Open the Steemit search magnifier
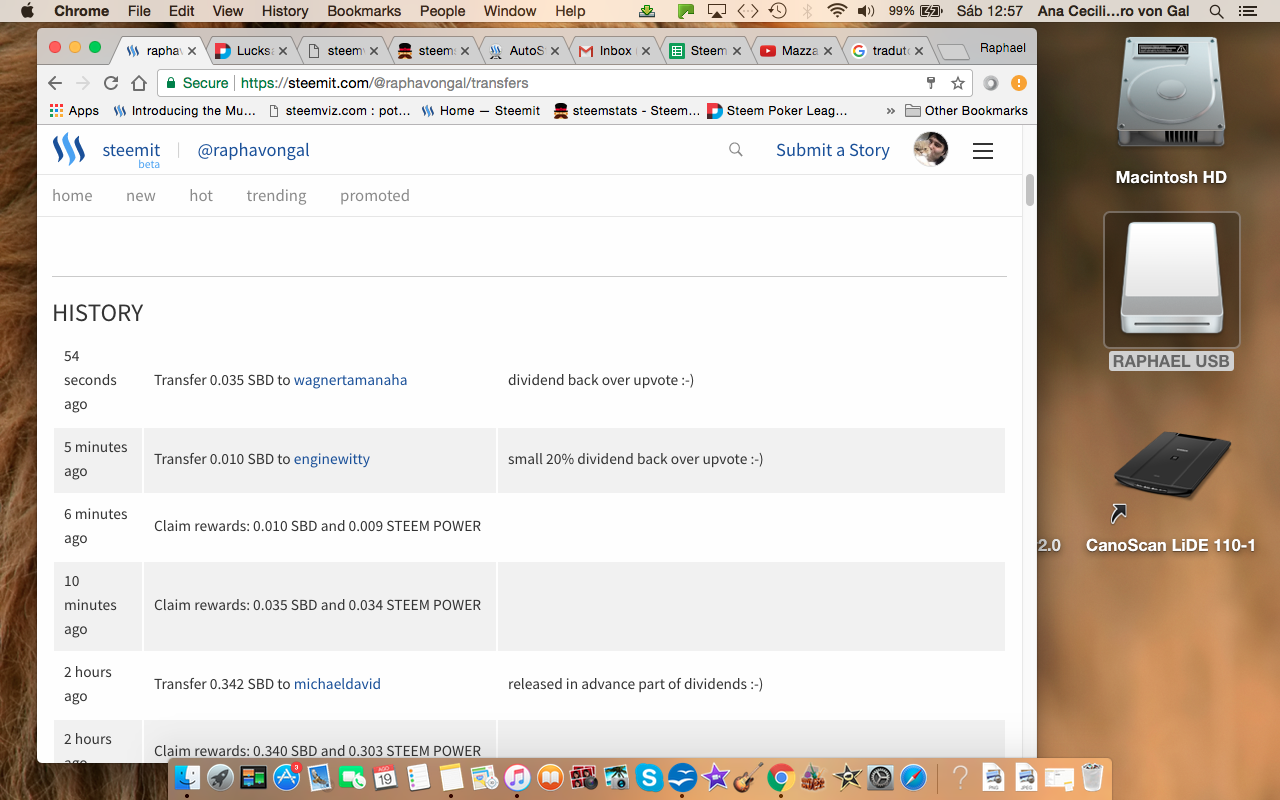 (x=736, y=150)
